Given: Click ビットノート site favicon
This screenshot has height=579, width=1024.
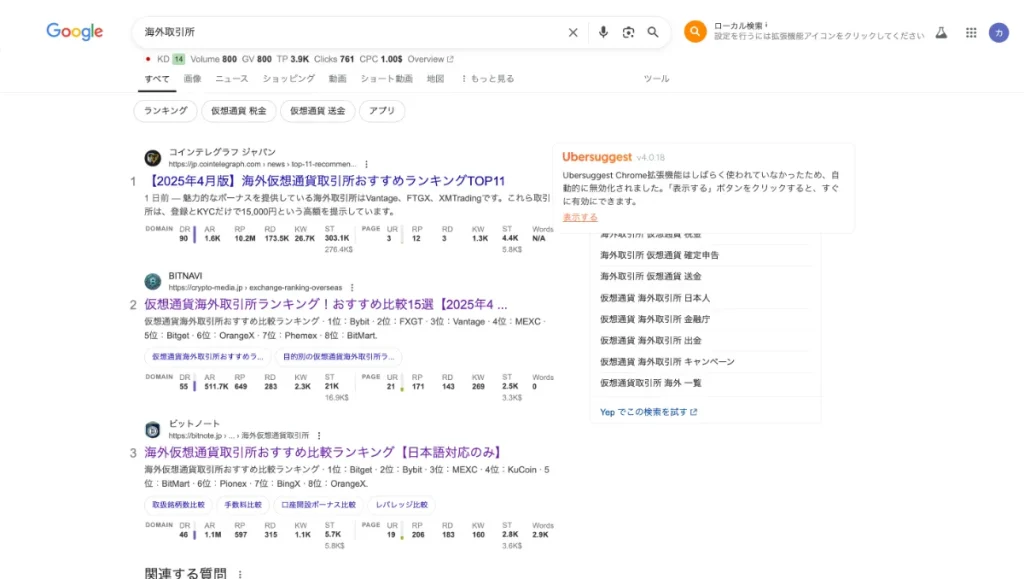Looking at the screenshot, I should click(153, 430).
